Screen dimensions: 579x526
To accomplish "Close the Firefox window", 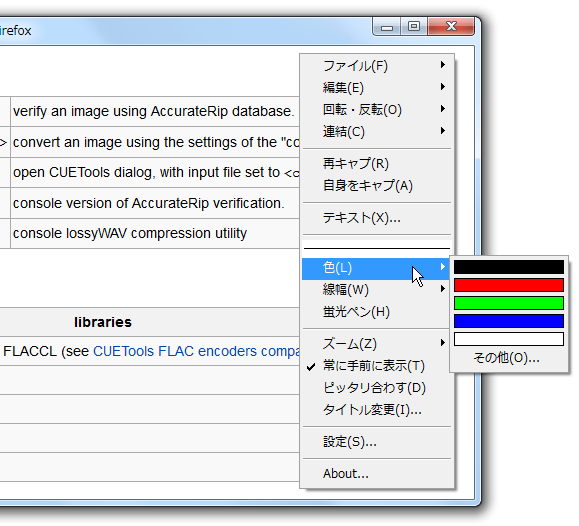I will click(x=451, y=27).
